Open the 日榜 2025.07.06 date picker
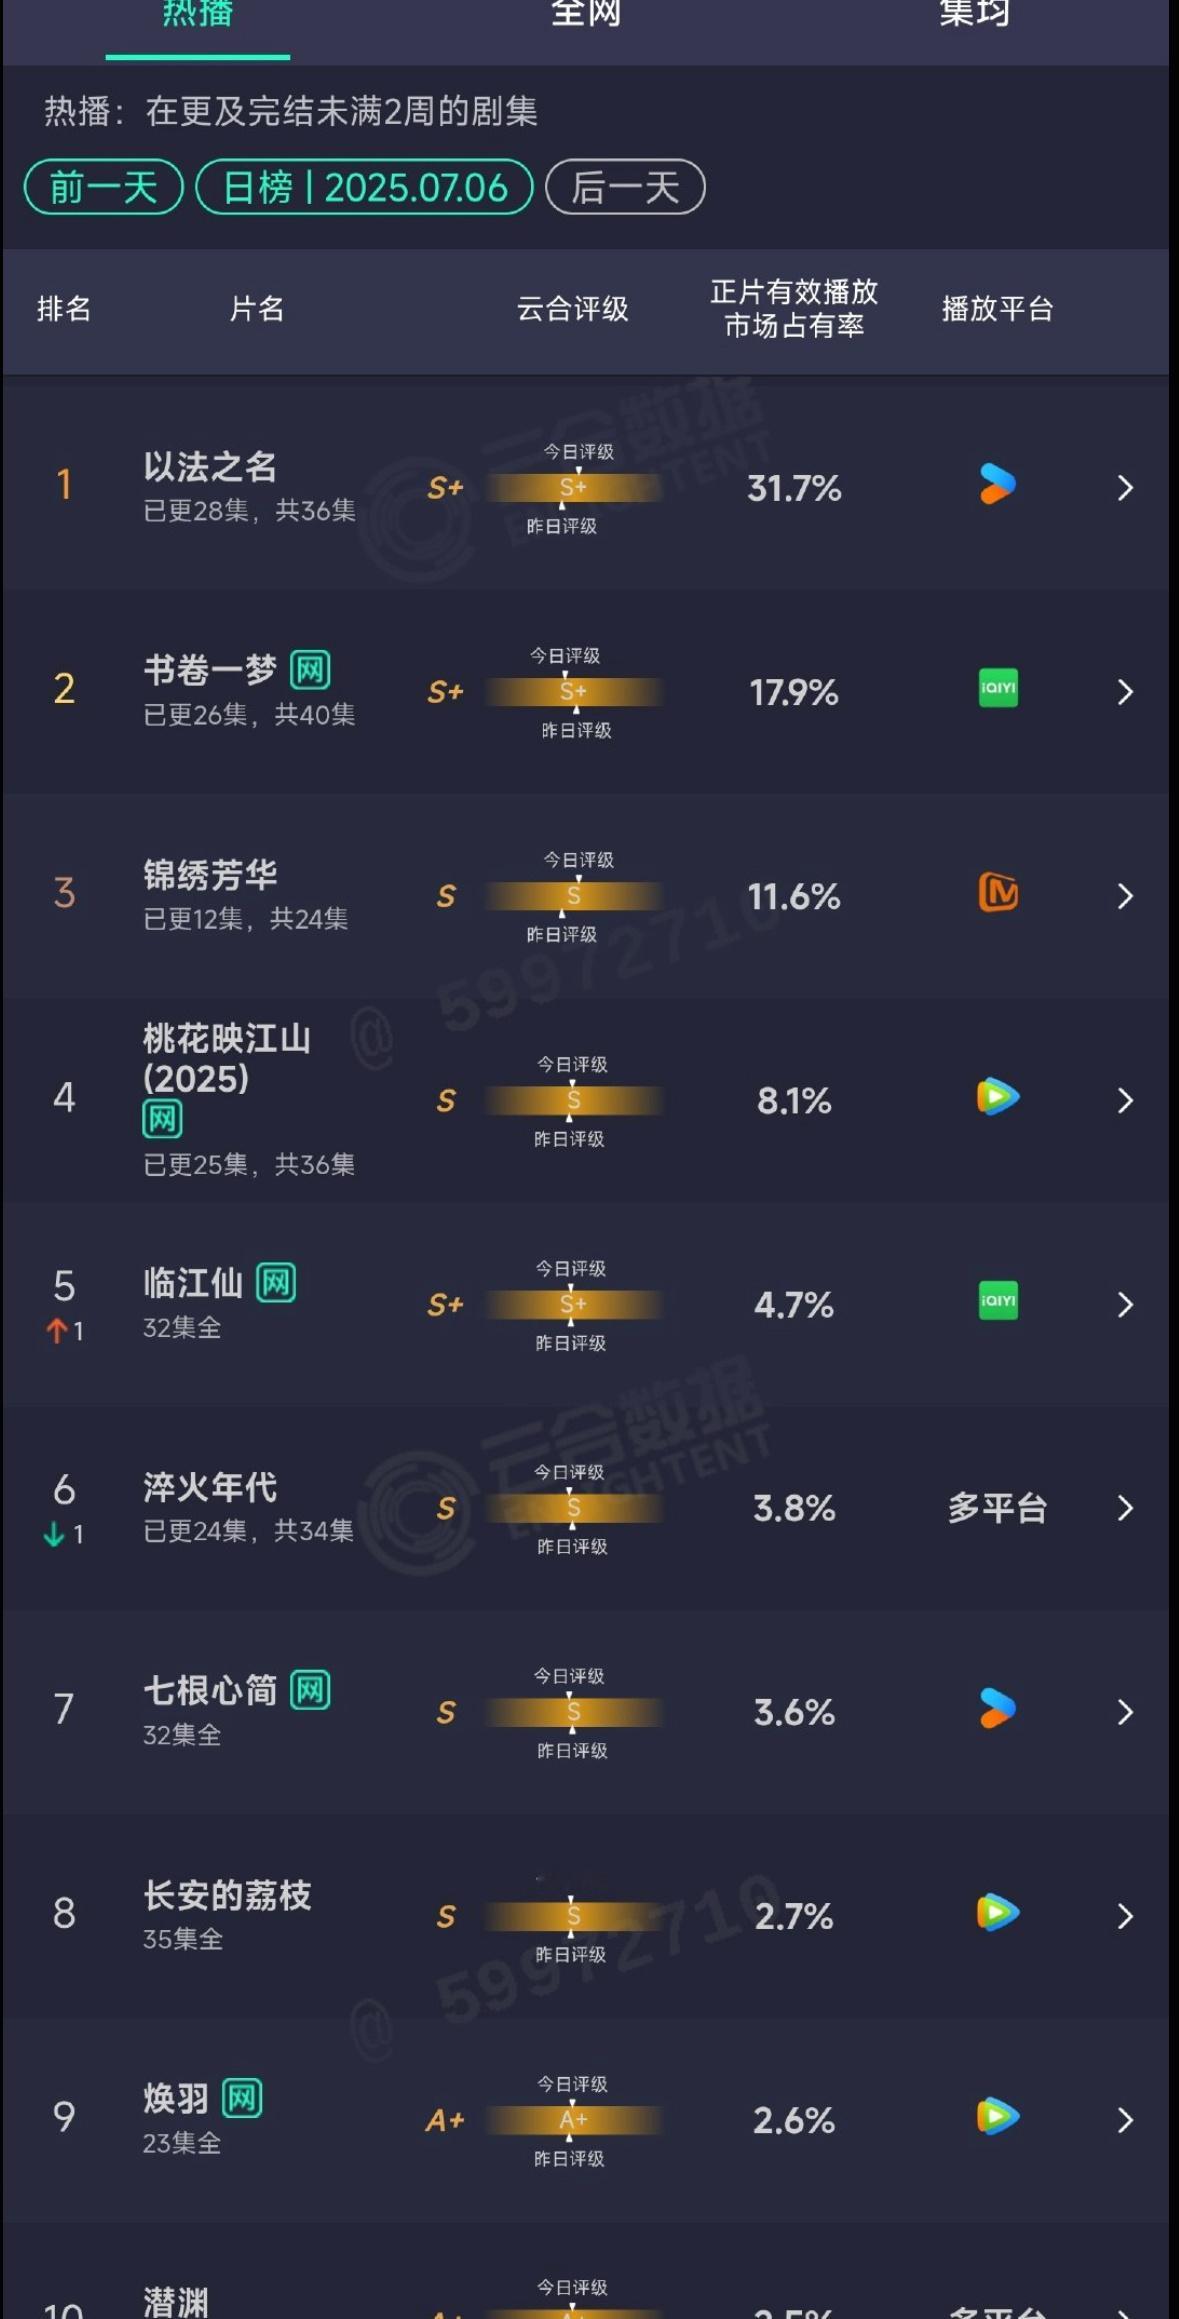The width and height of the screenshot is (1179, 2319). (364, 187)
